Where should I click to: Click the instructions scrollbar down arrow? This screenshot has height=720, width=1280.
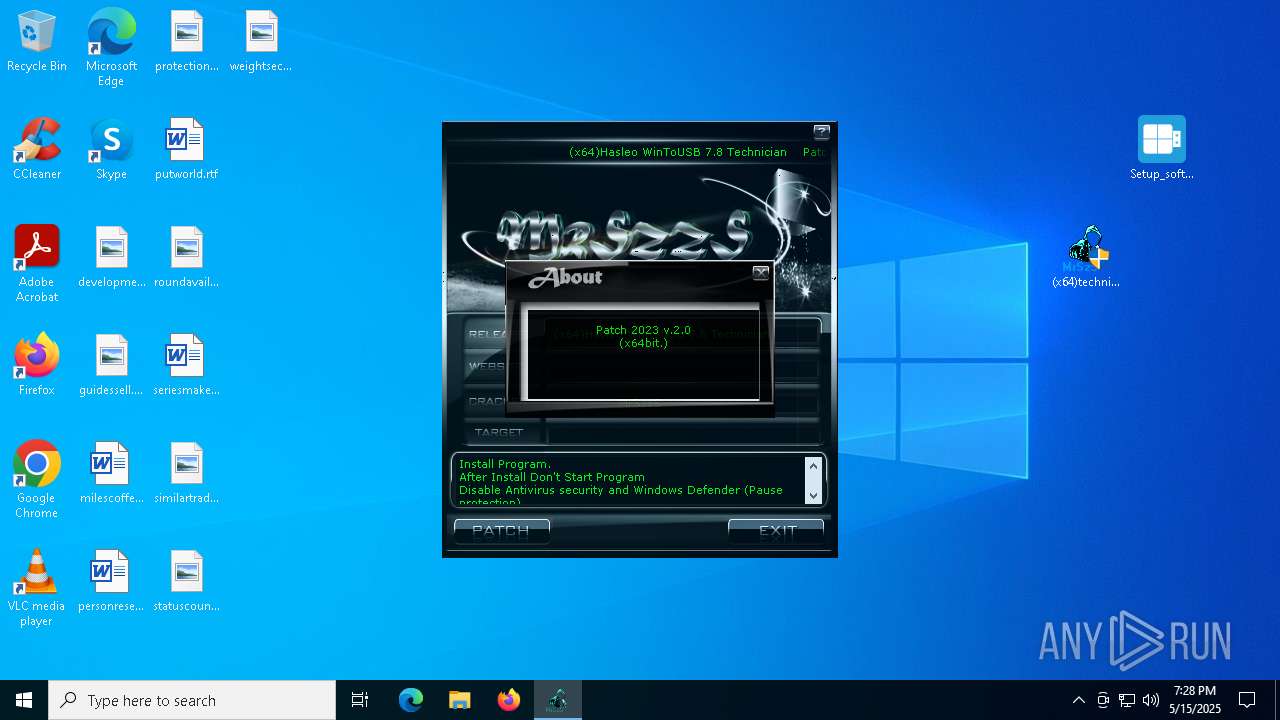tap(813, 495)
